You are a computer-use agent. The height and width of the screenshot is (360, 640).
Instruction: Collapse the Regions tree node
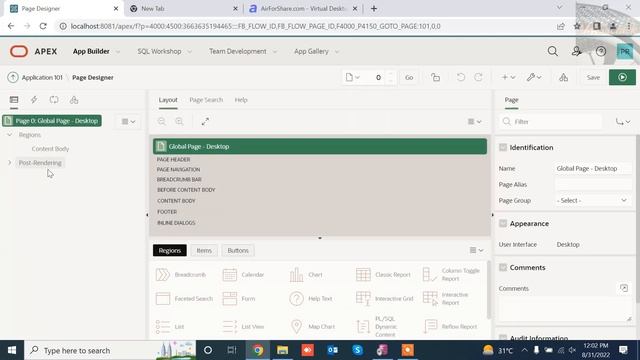coord(10,134)
